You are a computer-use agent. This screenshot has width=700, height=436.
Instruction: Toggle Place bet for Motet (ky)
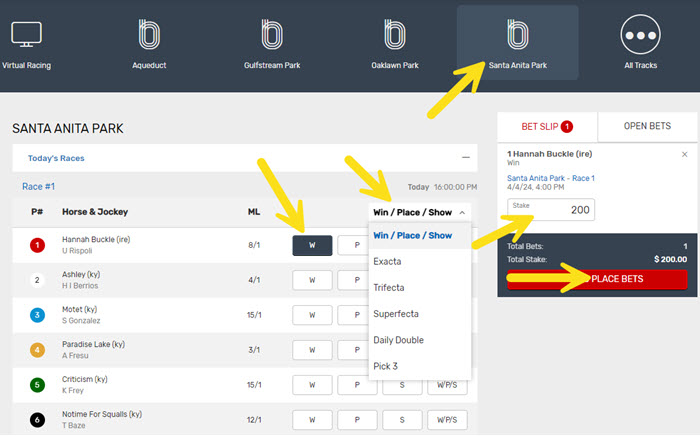point(354,315)
